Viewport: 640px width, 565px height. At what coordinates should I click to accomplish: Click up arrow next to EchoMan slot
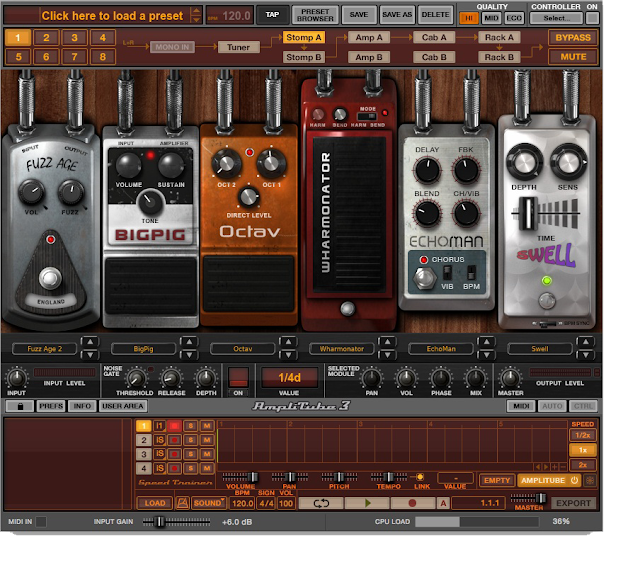point(487,342)
